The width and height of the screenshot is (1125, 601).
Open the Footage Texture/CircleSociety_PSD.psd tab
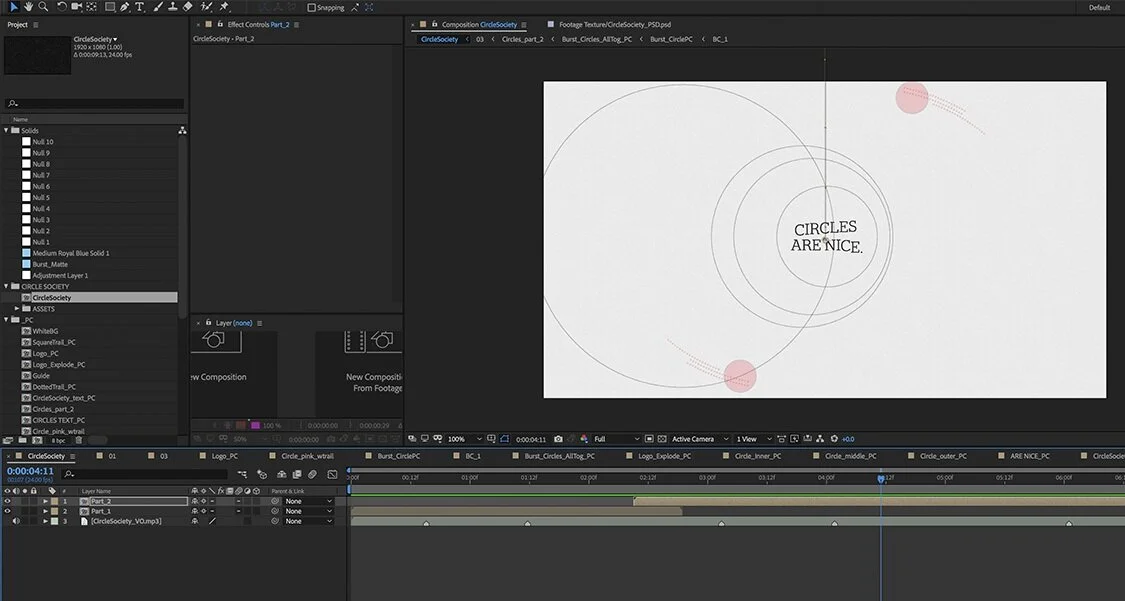point(615,24)
